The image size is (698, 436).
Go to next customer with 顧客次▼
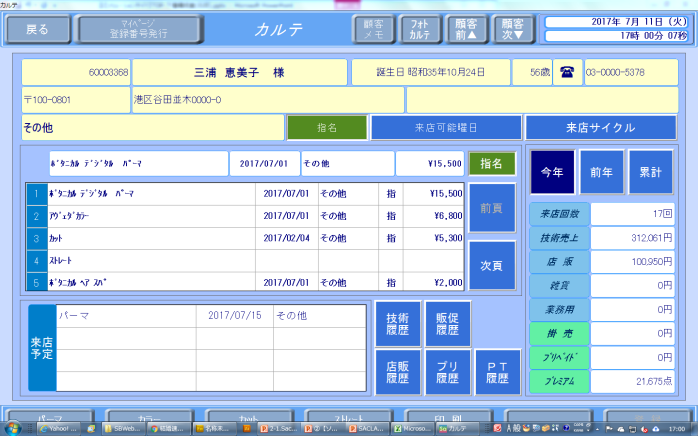513,29
